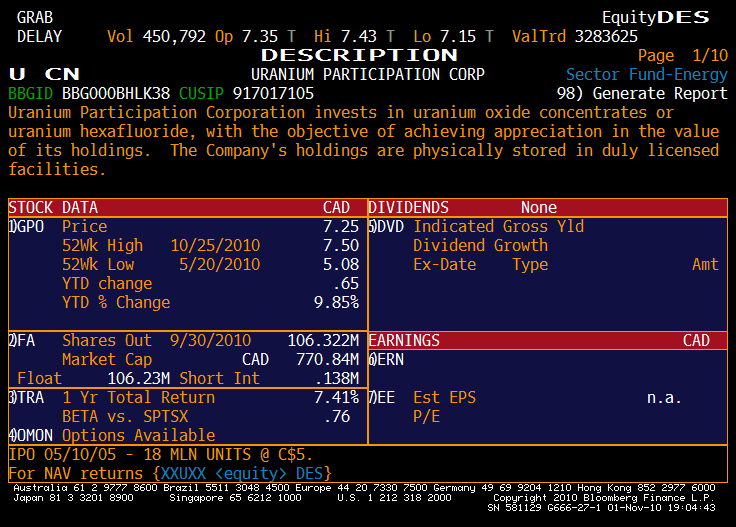Open the 6) ERN earnings link

(x=386, y=359)
